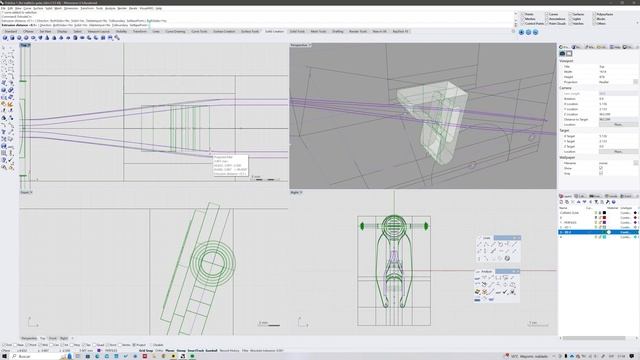Click color swatch of selected blue layer
The image size is (640, 360).
[604, 232]
